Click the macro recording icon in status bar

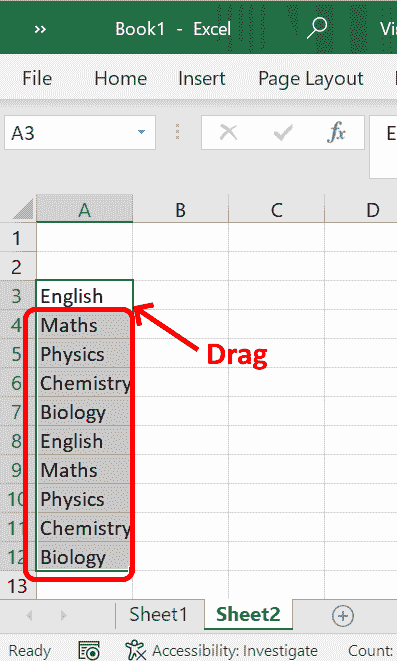89,650
